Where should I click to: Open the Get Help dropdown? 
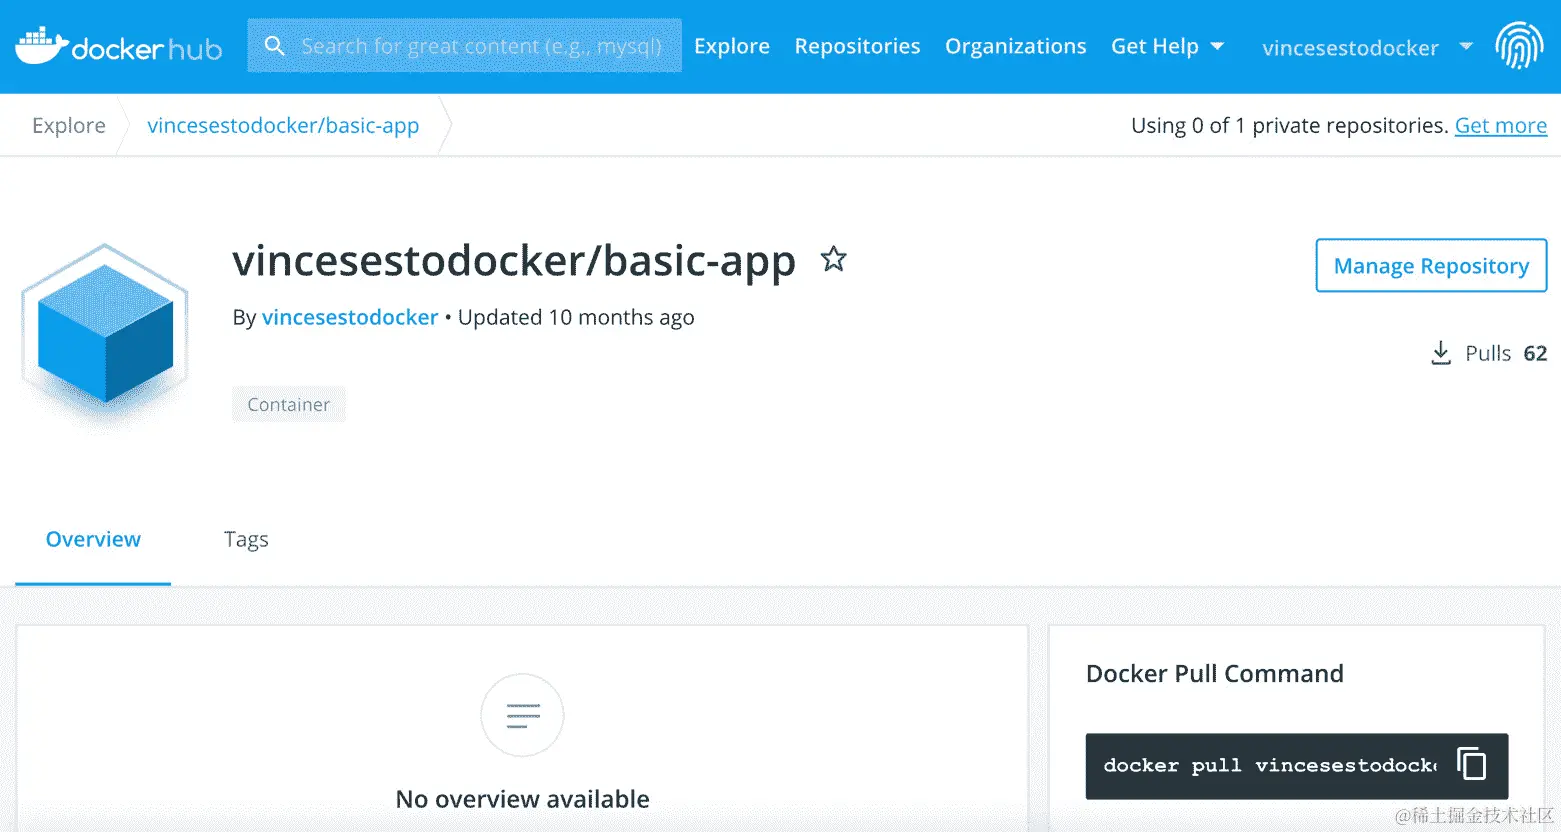pyautogui.click(x=1167, y=45)
